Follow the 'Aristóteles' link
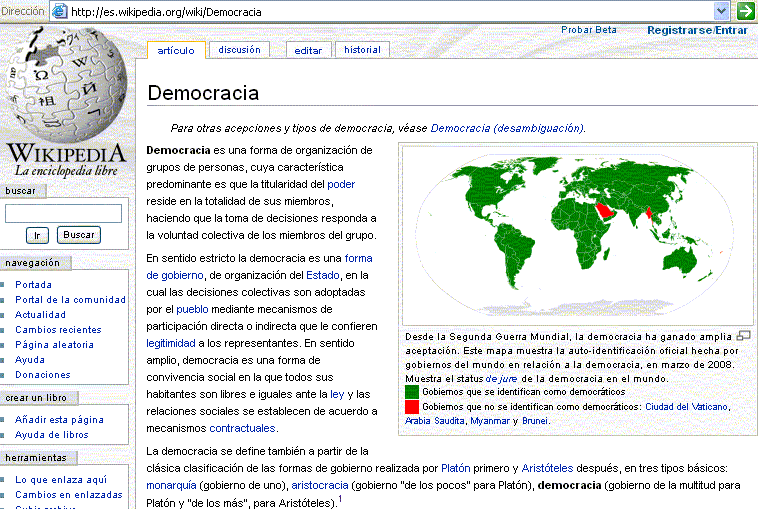 pyautogui.click(x=547, y=468)
